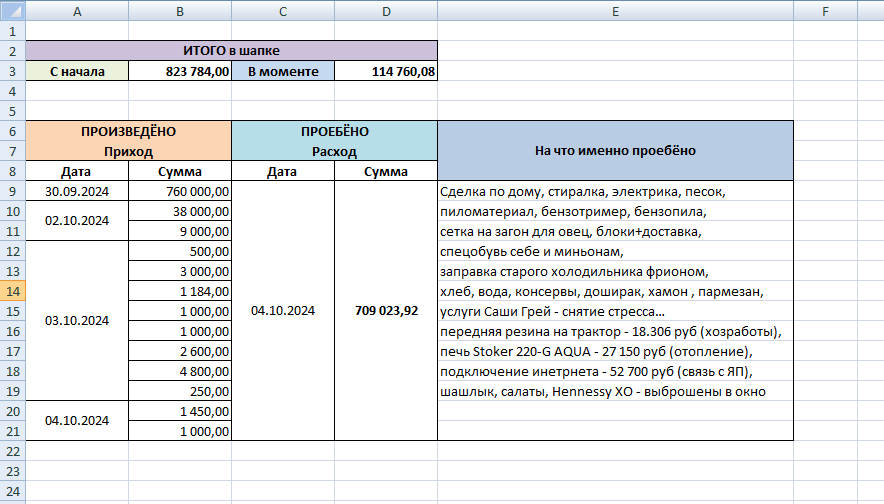Click the 'С начала' cell

[77, 71]
